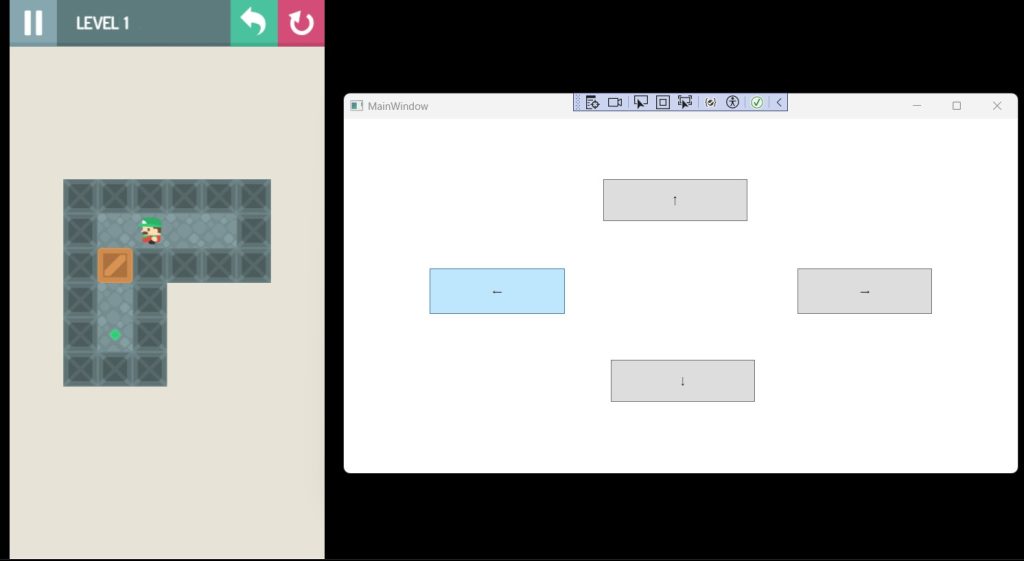The height and width of the screenshot is (561, 1024).
Task: Click the MainWindow application icon
Action: [357, 106]
